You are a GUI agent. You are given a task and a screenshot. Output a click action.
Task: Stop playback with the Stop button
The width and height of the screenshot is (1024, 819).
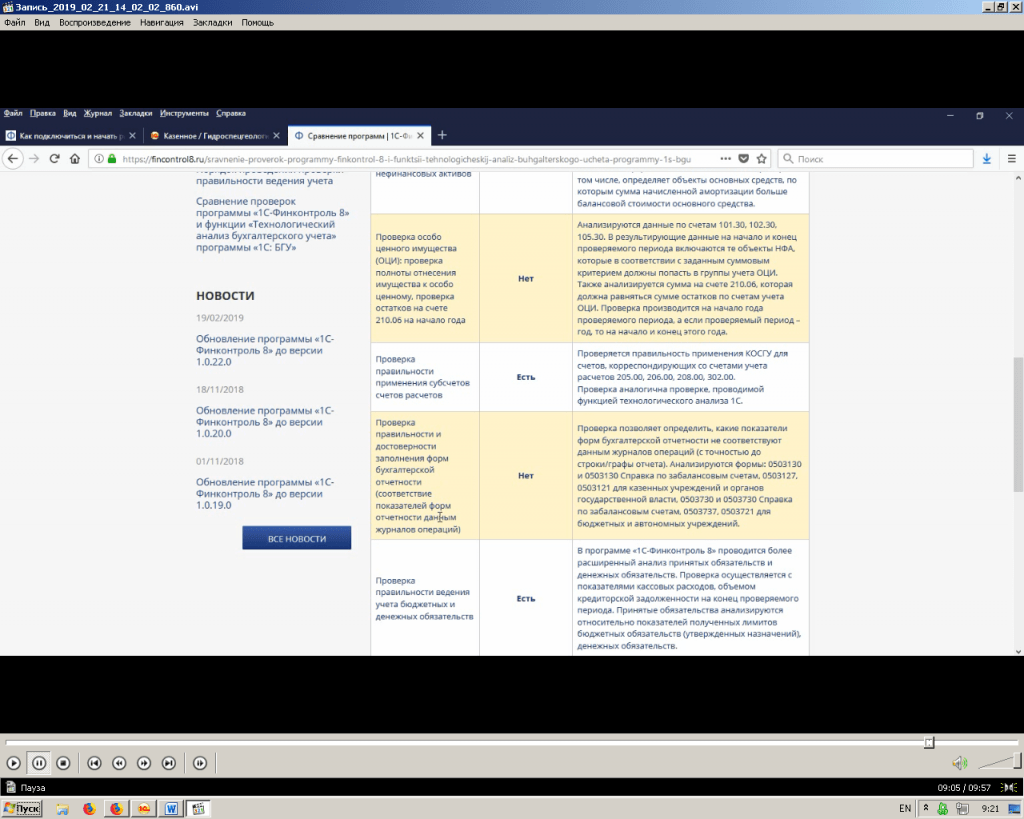63,763
